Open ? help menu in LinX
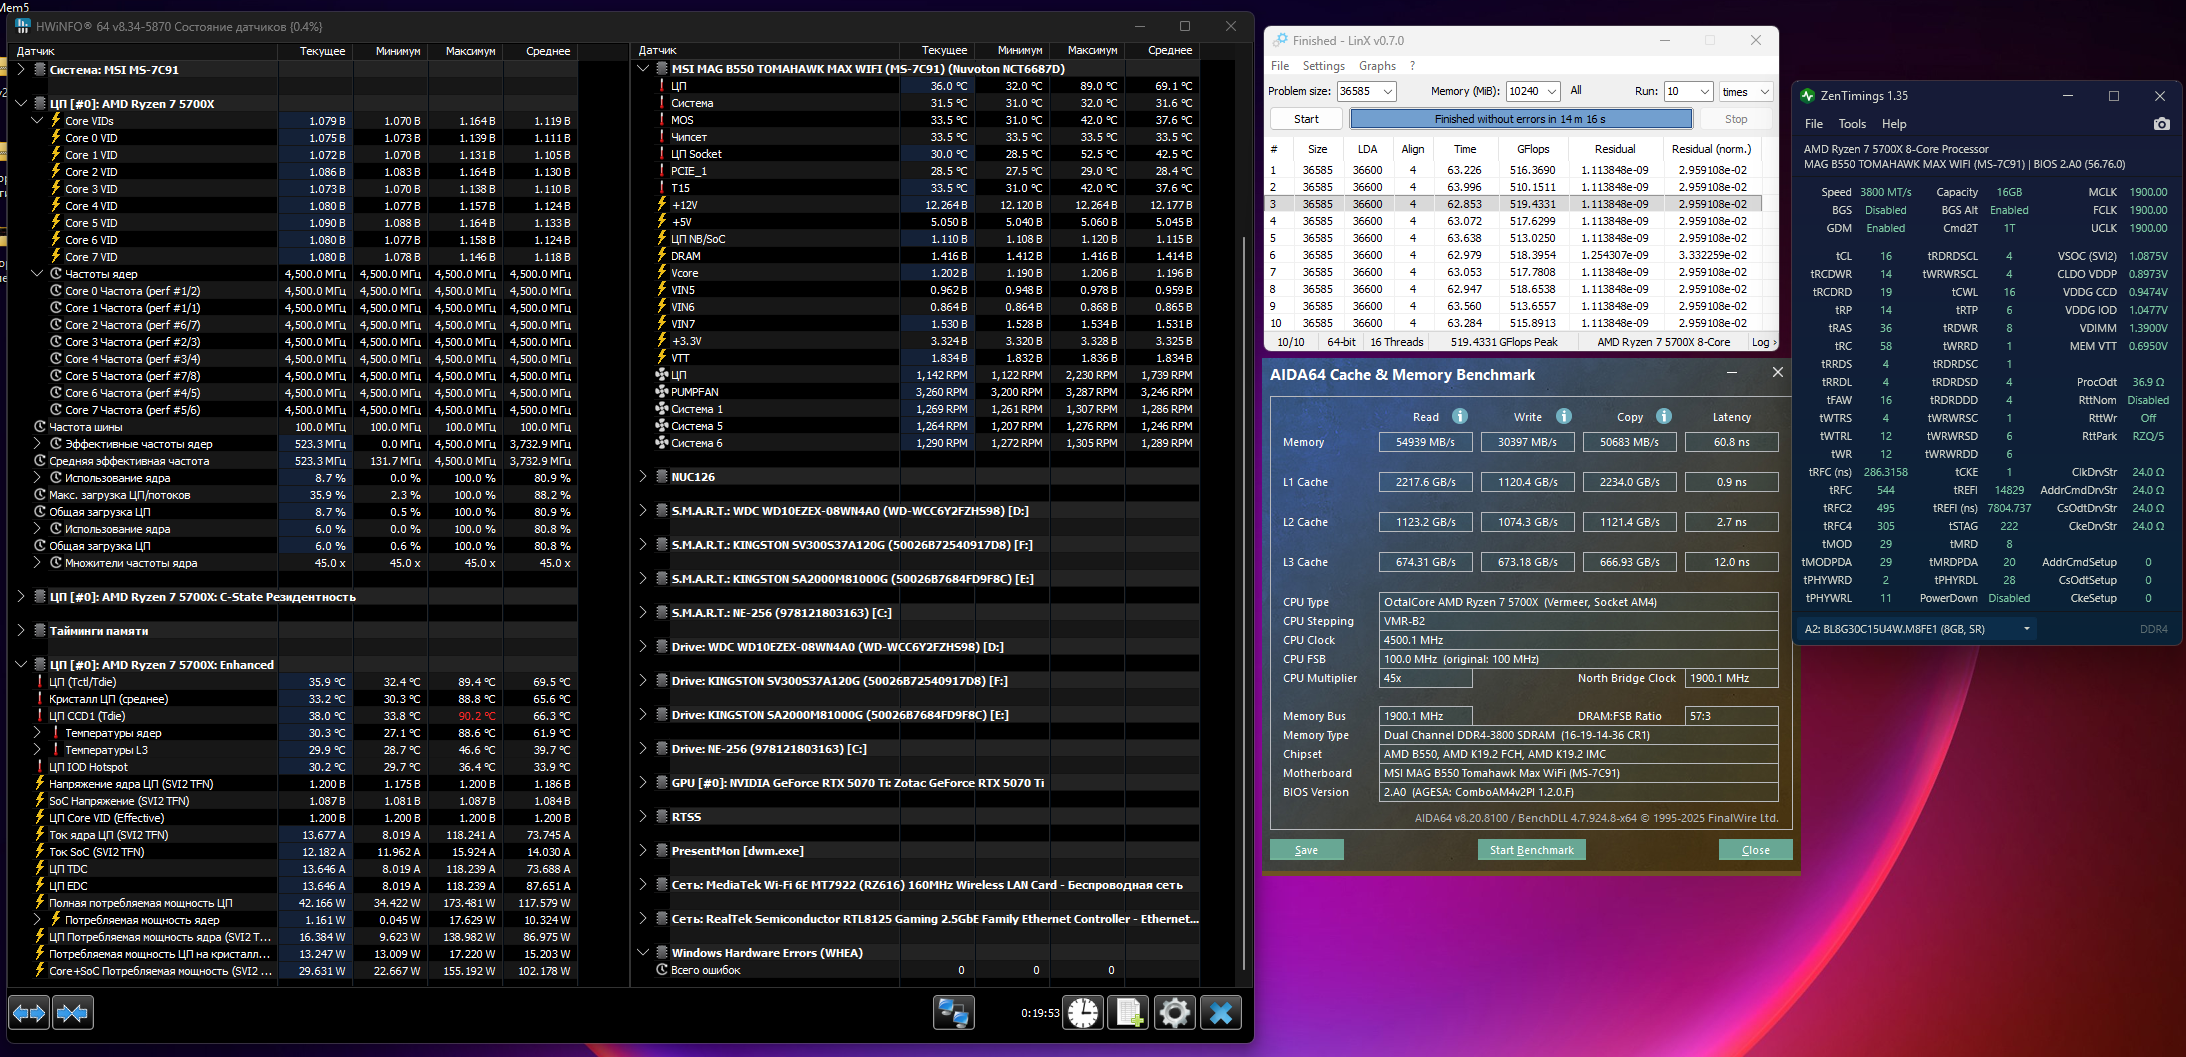This screenshot has height=1057, width=2186. click(x=1412, y=66)
